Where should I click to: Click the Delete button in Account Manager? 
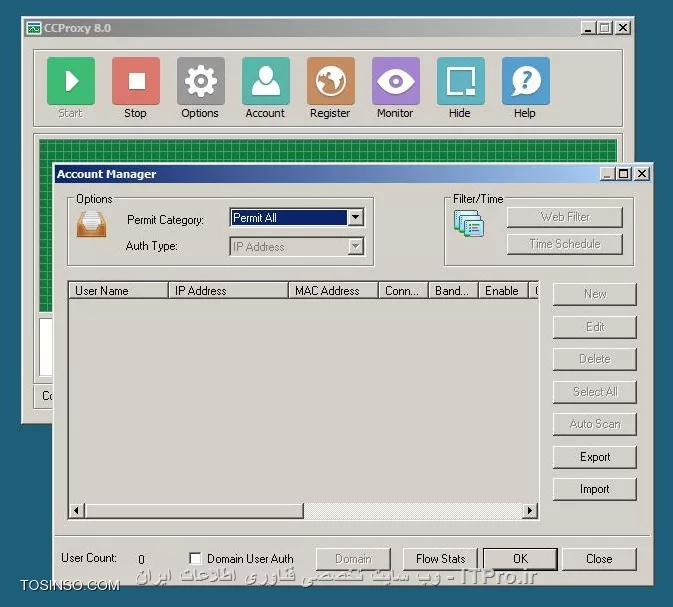click(594, 359)
